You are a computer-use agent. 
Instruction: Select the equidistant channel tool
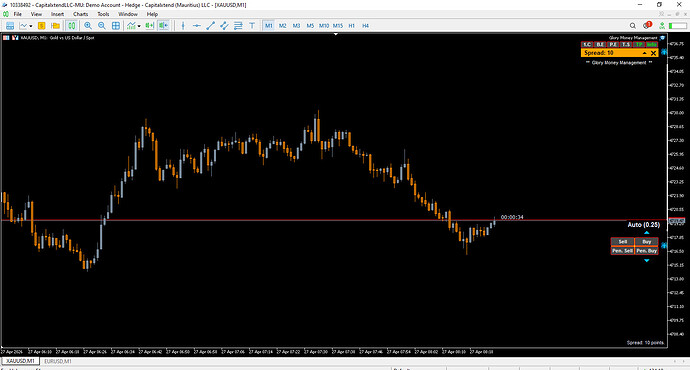(x=224, y=26)
